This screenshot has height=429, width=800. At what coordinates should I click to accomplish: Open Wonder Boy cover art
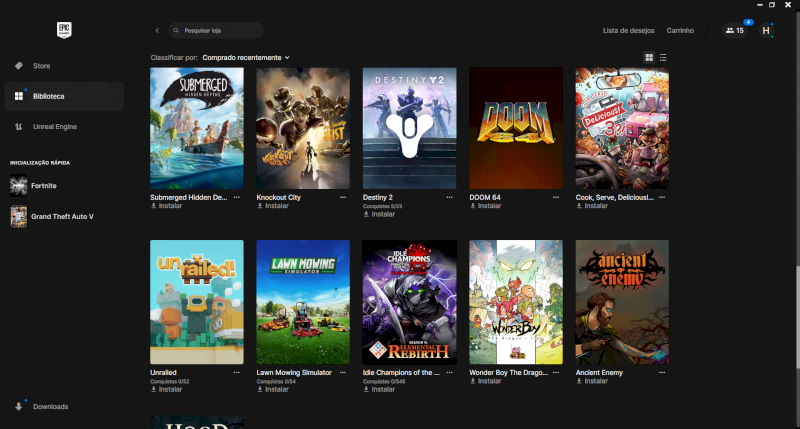coord(516,302)
